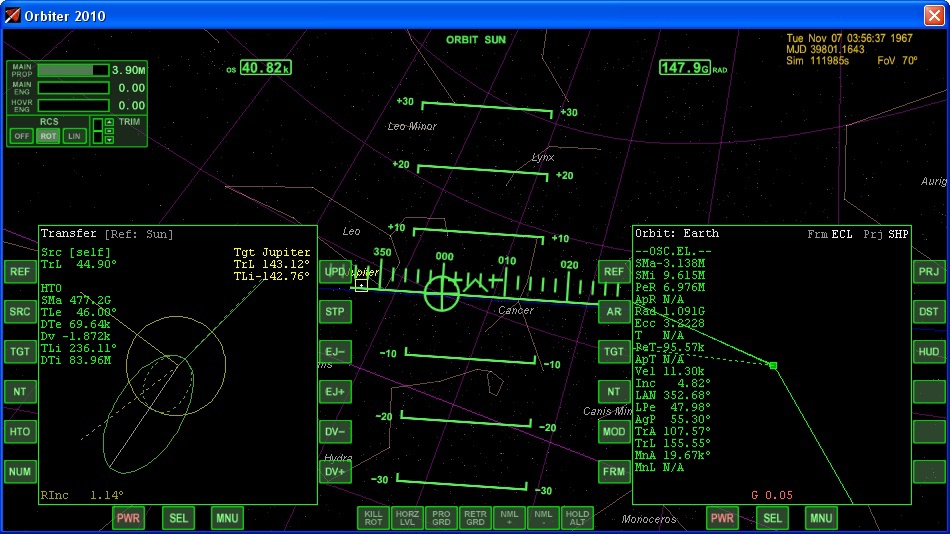Click HUD button on Orbit MFD
The height and width of the screenshot is (534, 950).
929,352
